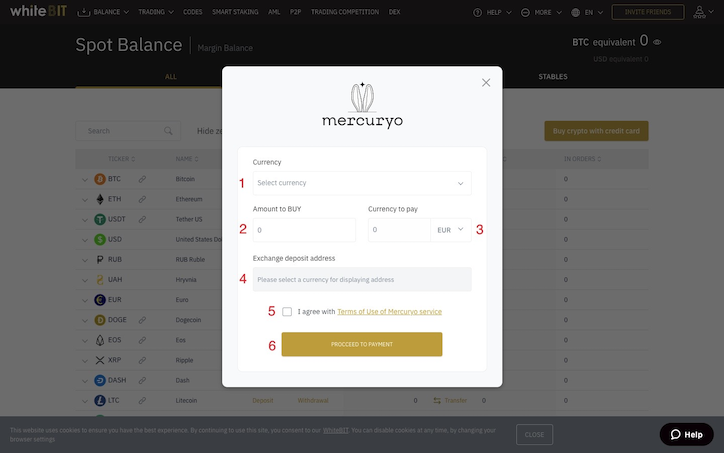Viewport: 724px width, 453px height.
Task: Click the link icon beside ETH ticker
Action: pos(142,199)
